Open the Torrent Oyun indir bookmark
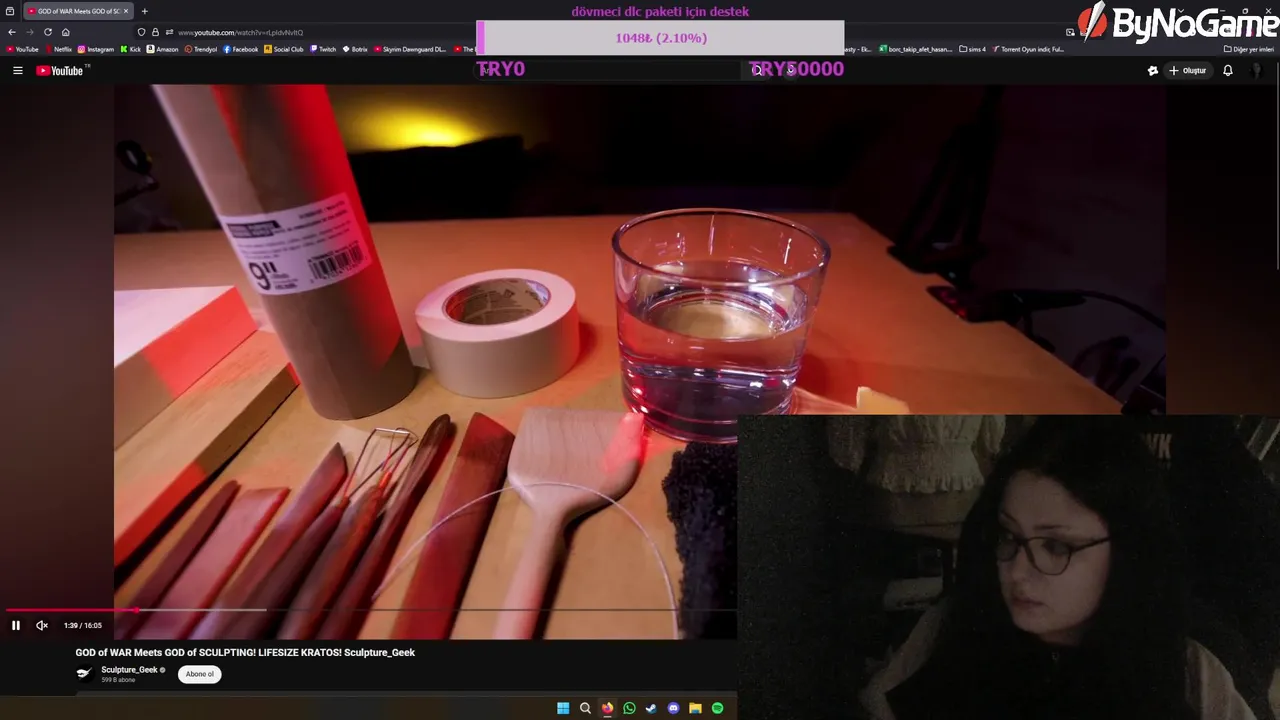The width and height of the screenshot is (1280, 720). [1028, 49]
